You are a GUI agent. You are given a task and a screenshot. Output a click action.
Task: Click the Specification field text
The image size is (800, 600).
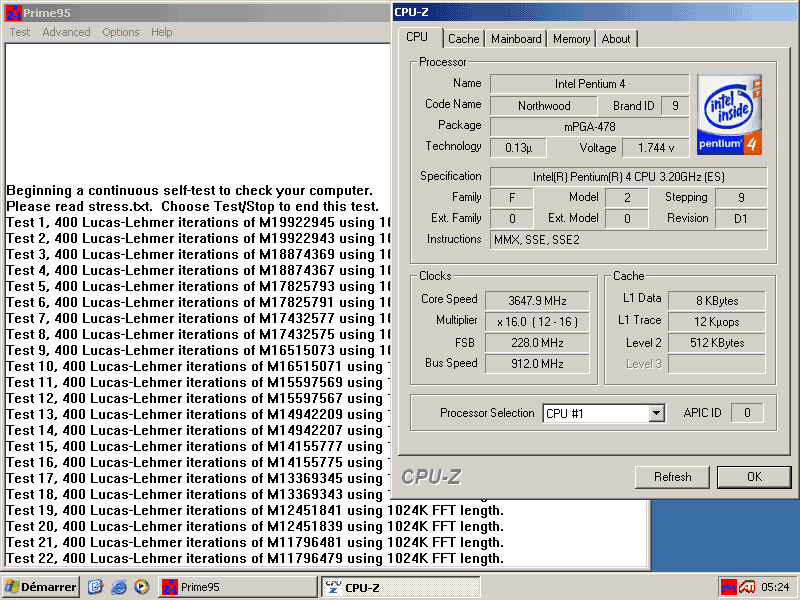tap(629, 177)
